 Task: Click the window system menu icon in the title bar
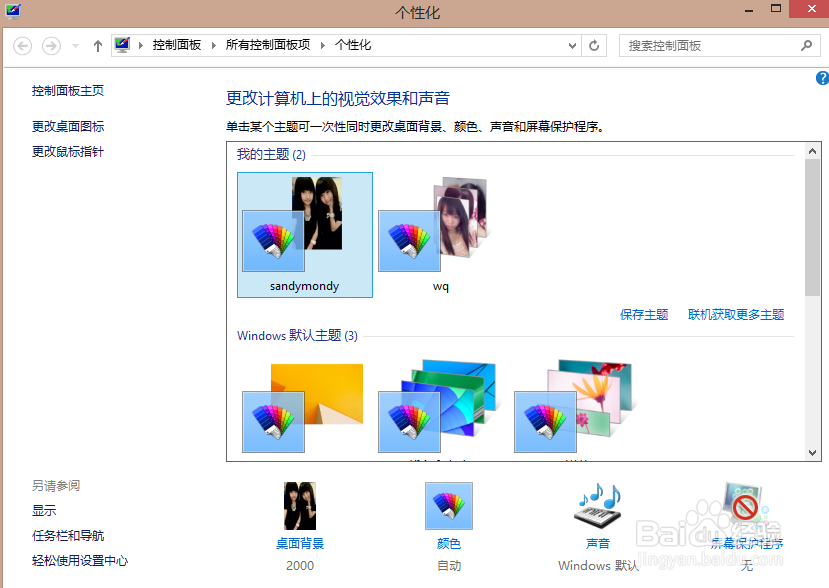[x=13, y=11]
